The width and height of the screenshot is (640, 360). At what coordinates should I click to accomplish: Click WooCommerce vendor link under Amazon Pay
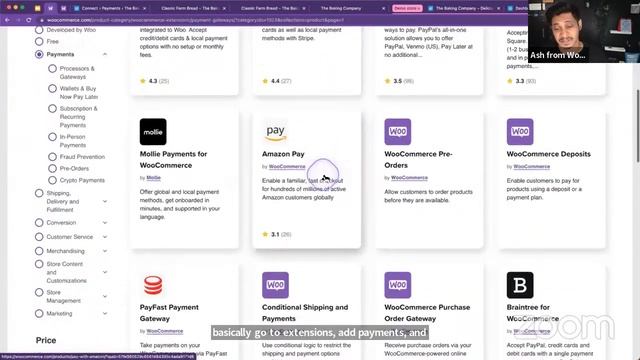click(287, 167)
